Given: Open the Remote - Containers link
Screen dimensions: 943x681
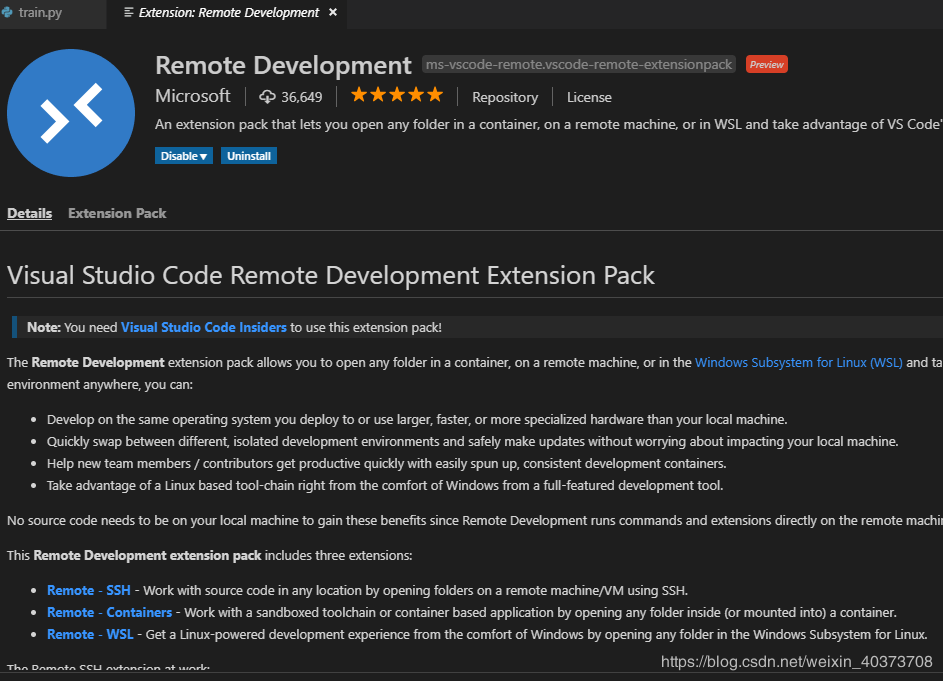Looking at the screenshot, I should pyautogui.click(x=109, y=612).
